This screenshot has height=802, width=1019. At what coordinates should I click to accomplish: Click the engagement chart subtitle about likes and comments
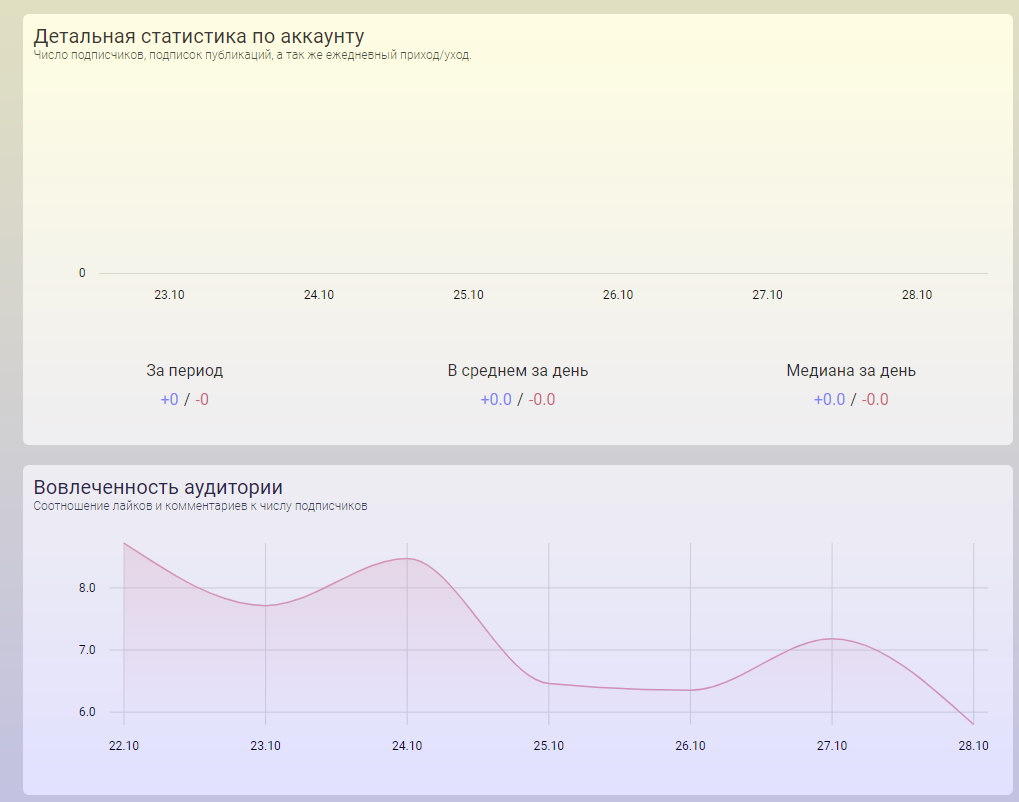200,506
